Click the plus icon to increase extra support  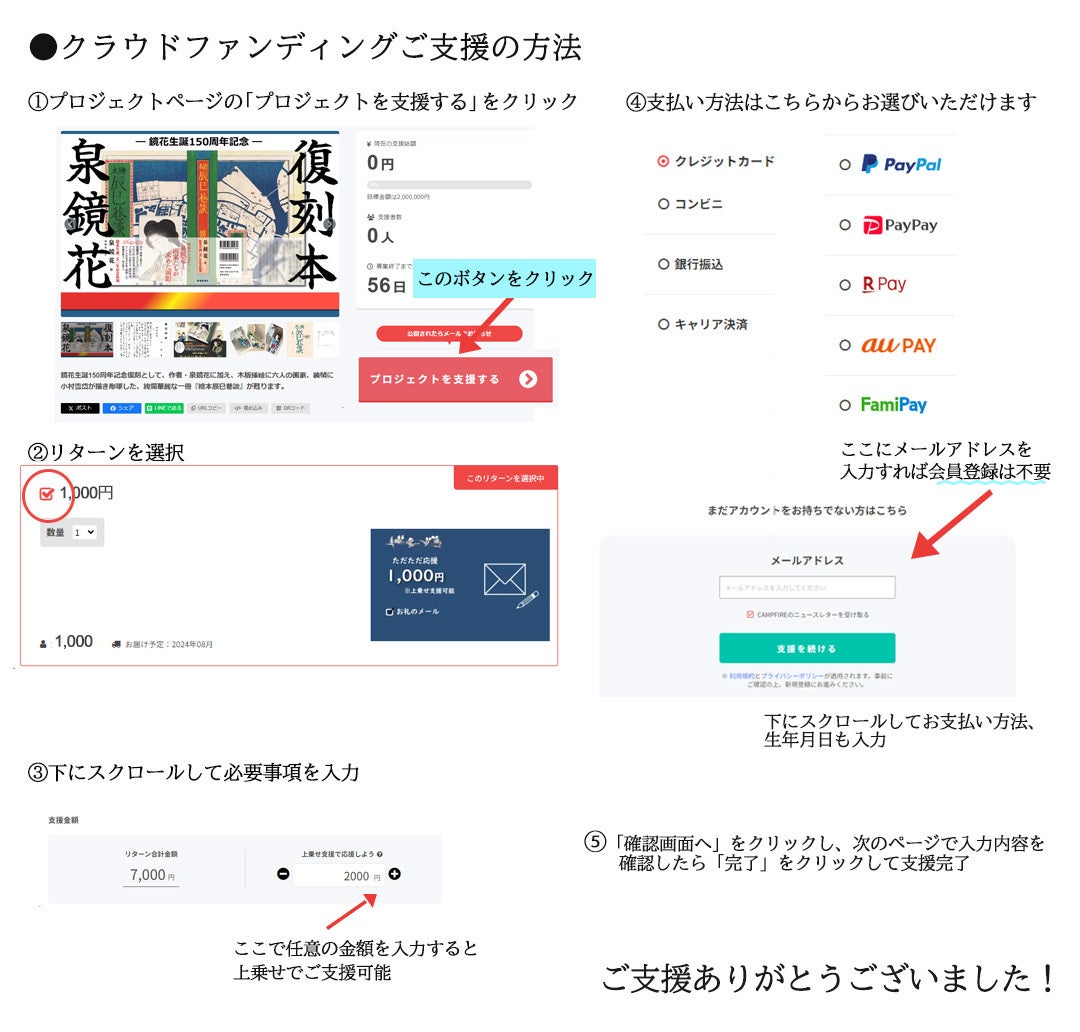tap(395, 874)
